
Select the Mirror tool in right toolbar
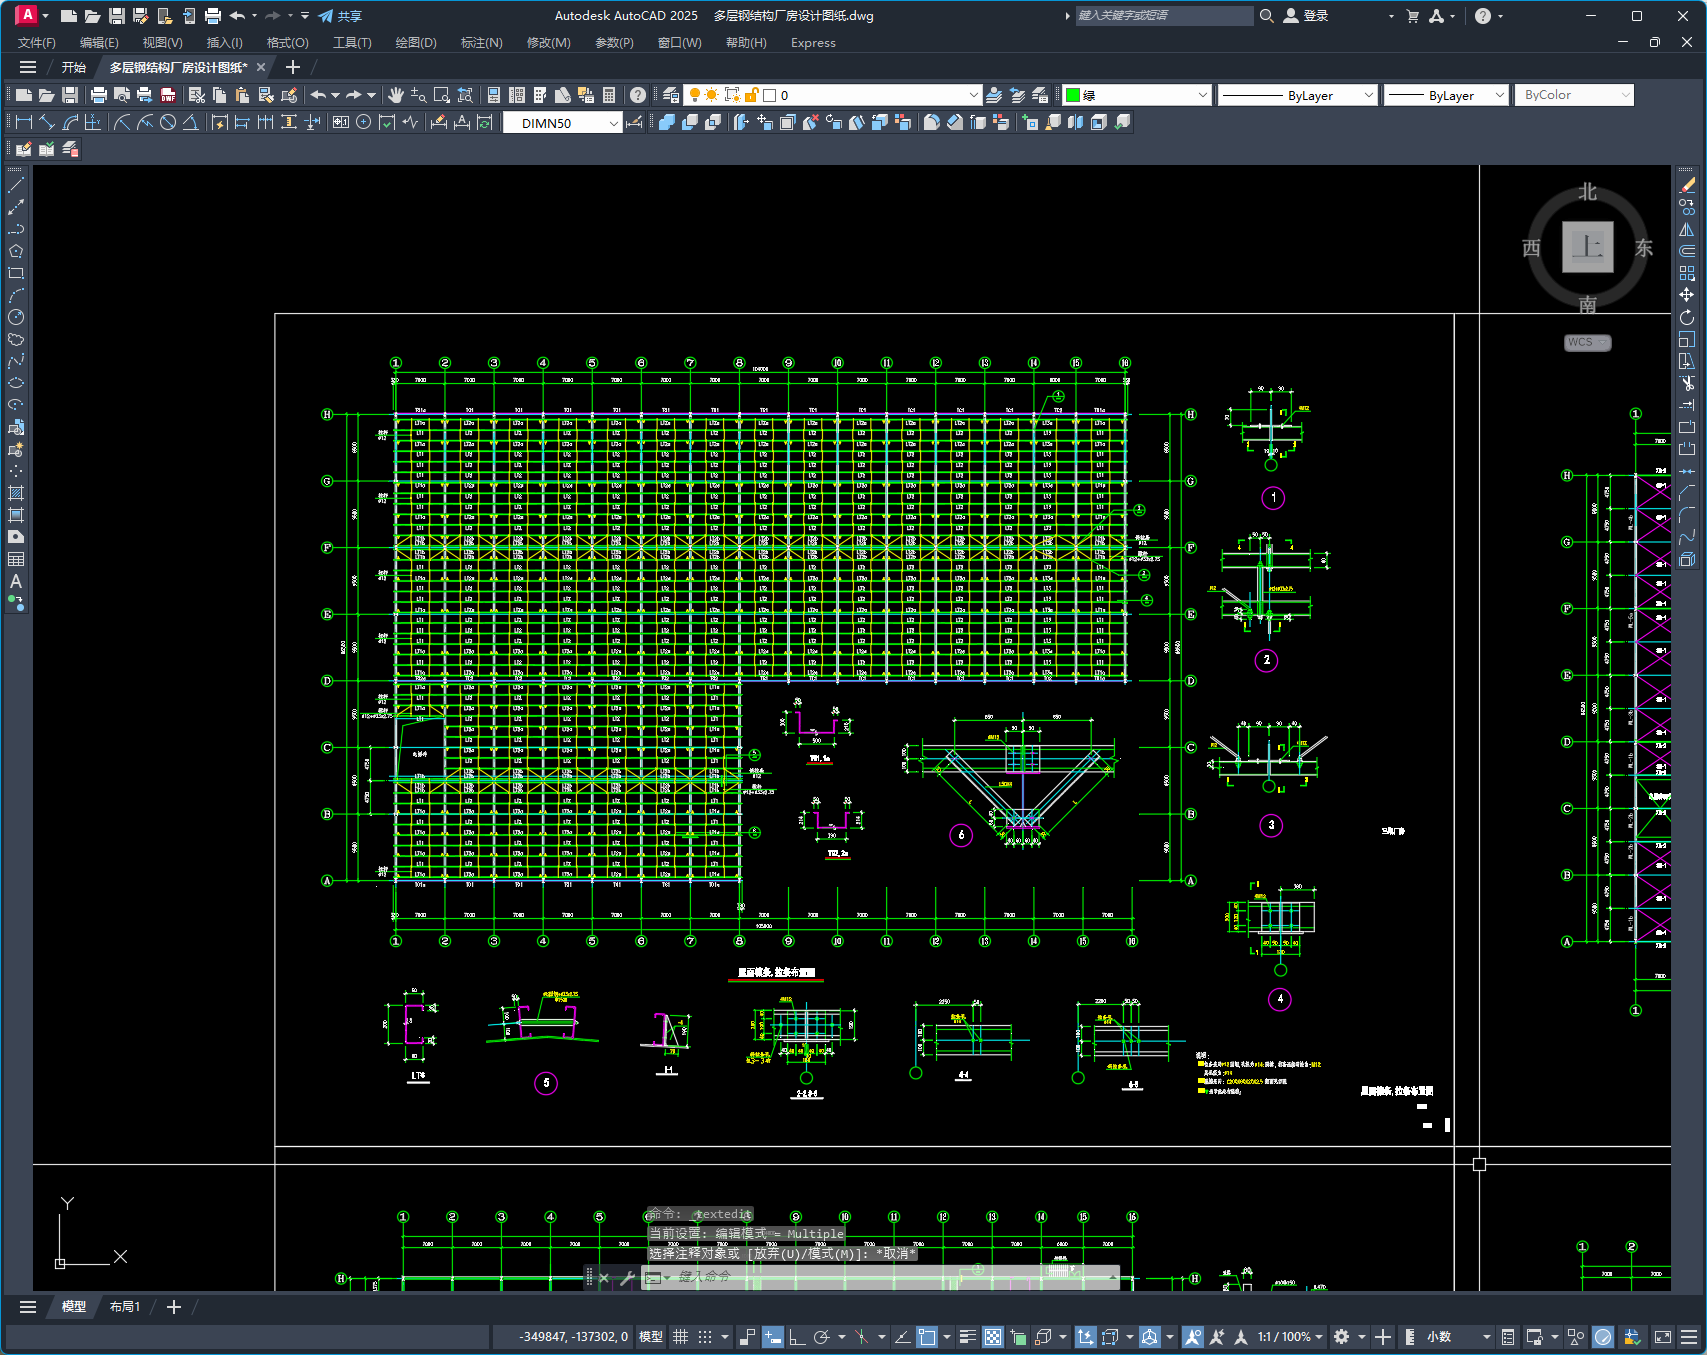tap(1687, 229)
